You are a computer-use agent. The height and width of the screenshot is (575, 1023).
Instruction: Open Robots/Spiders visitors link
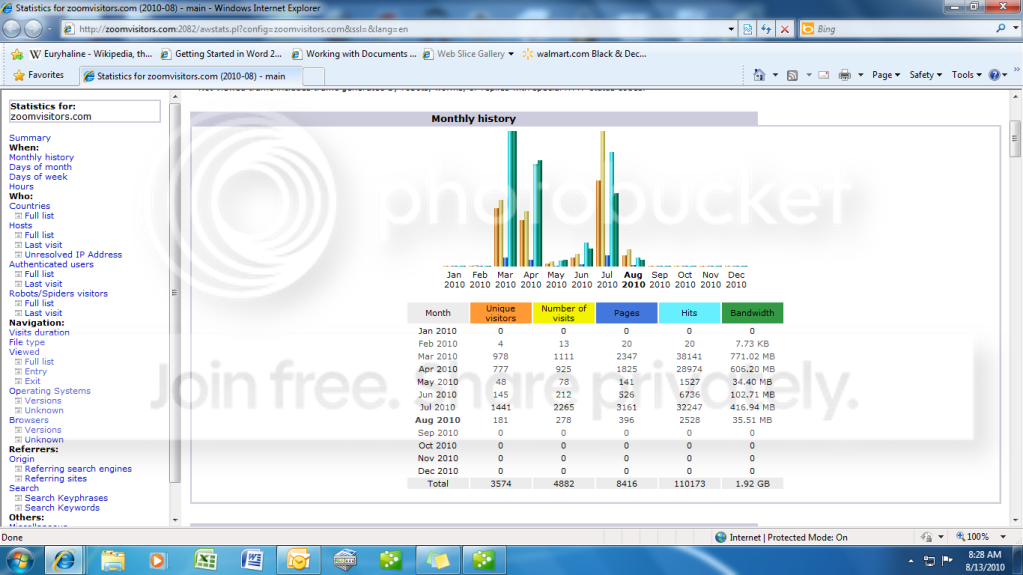[58, 294]
